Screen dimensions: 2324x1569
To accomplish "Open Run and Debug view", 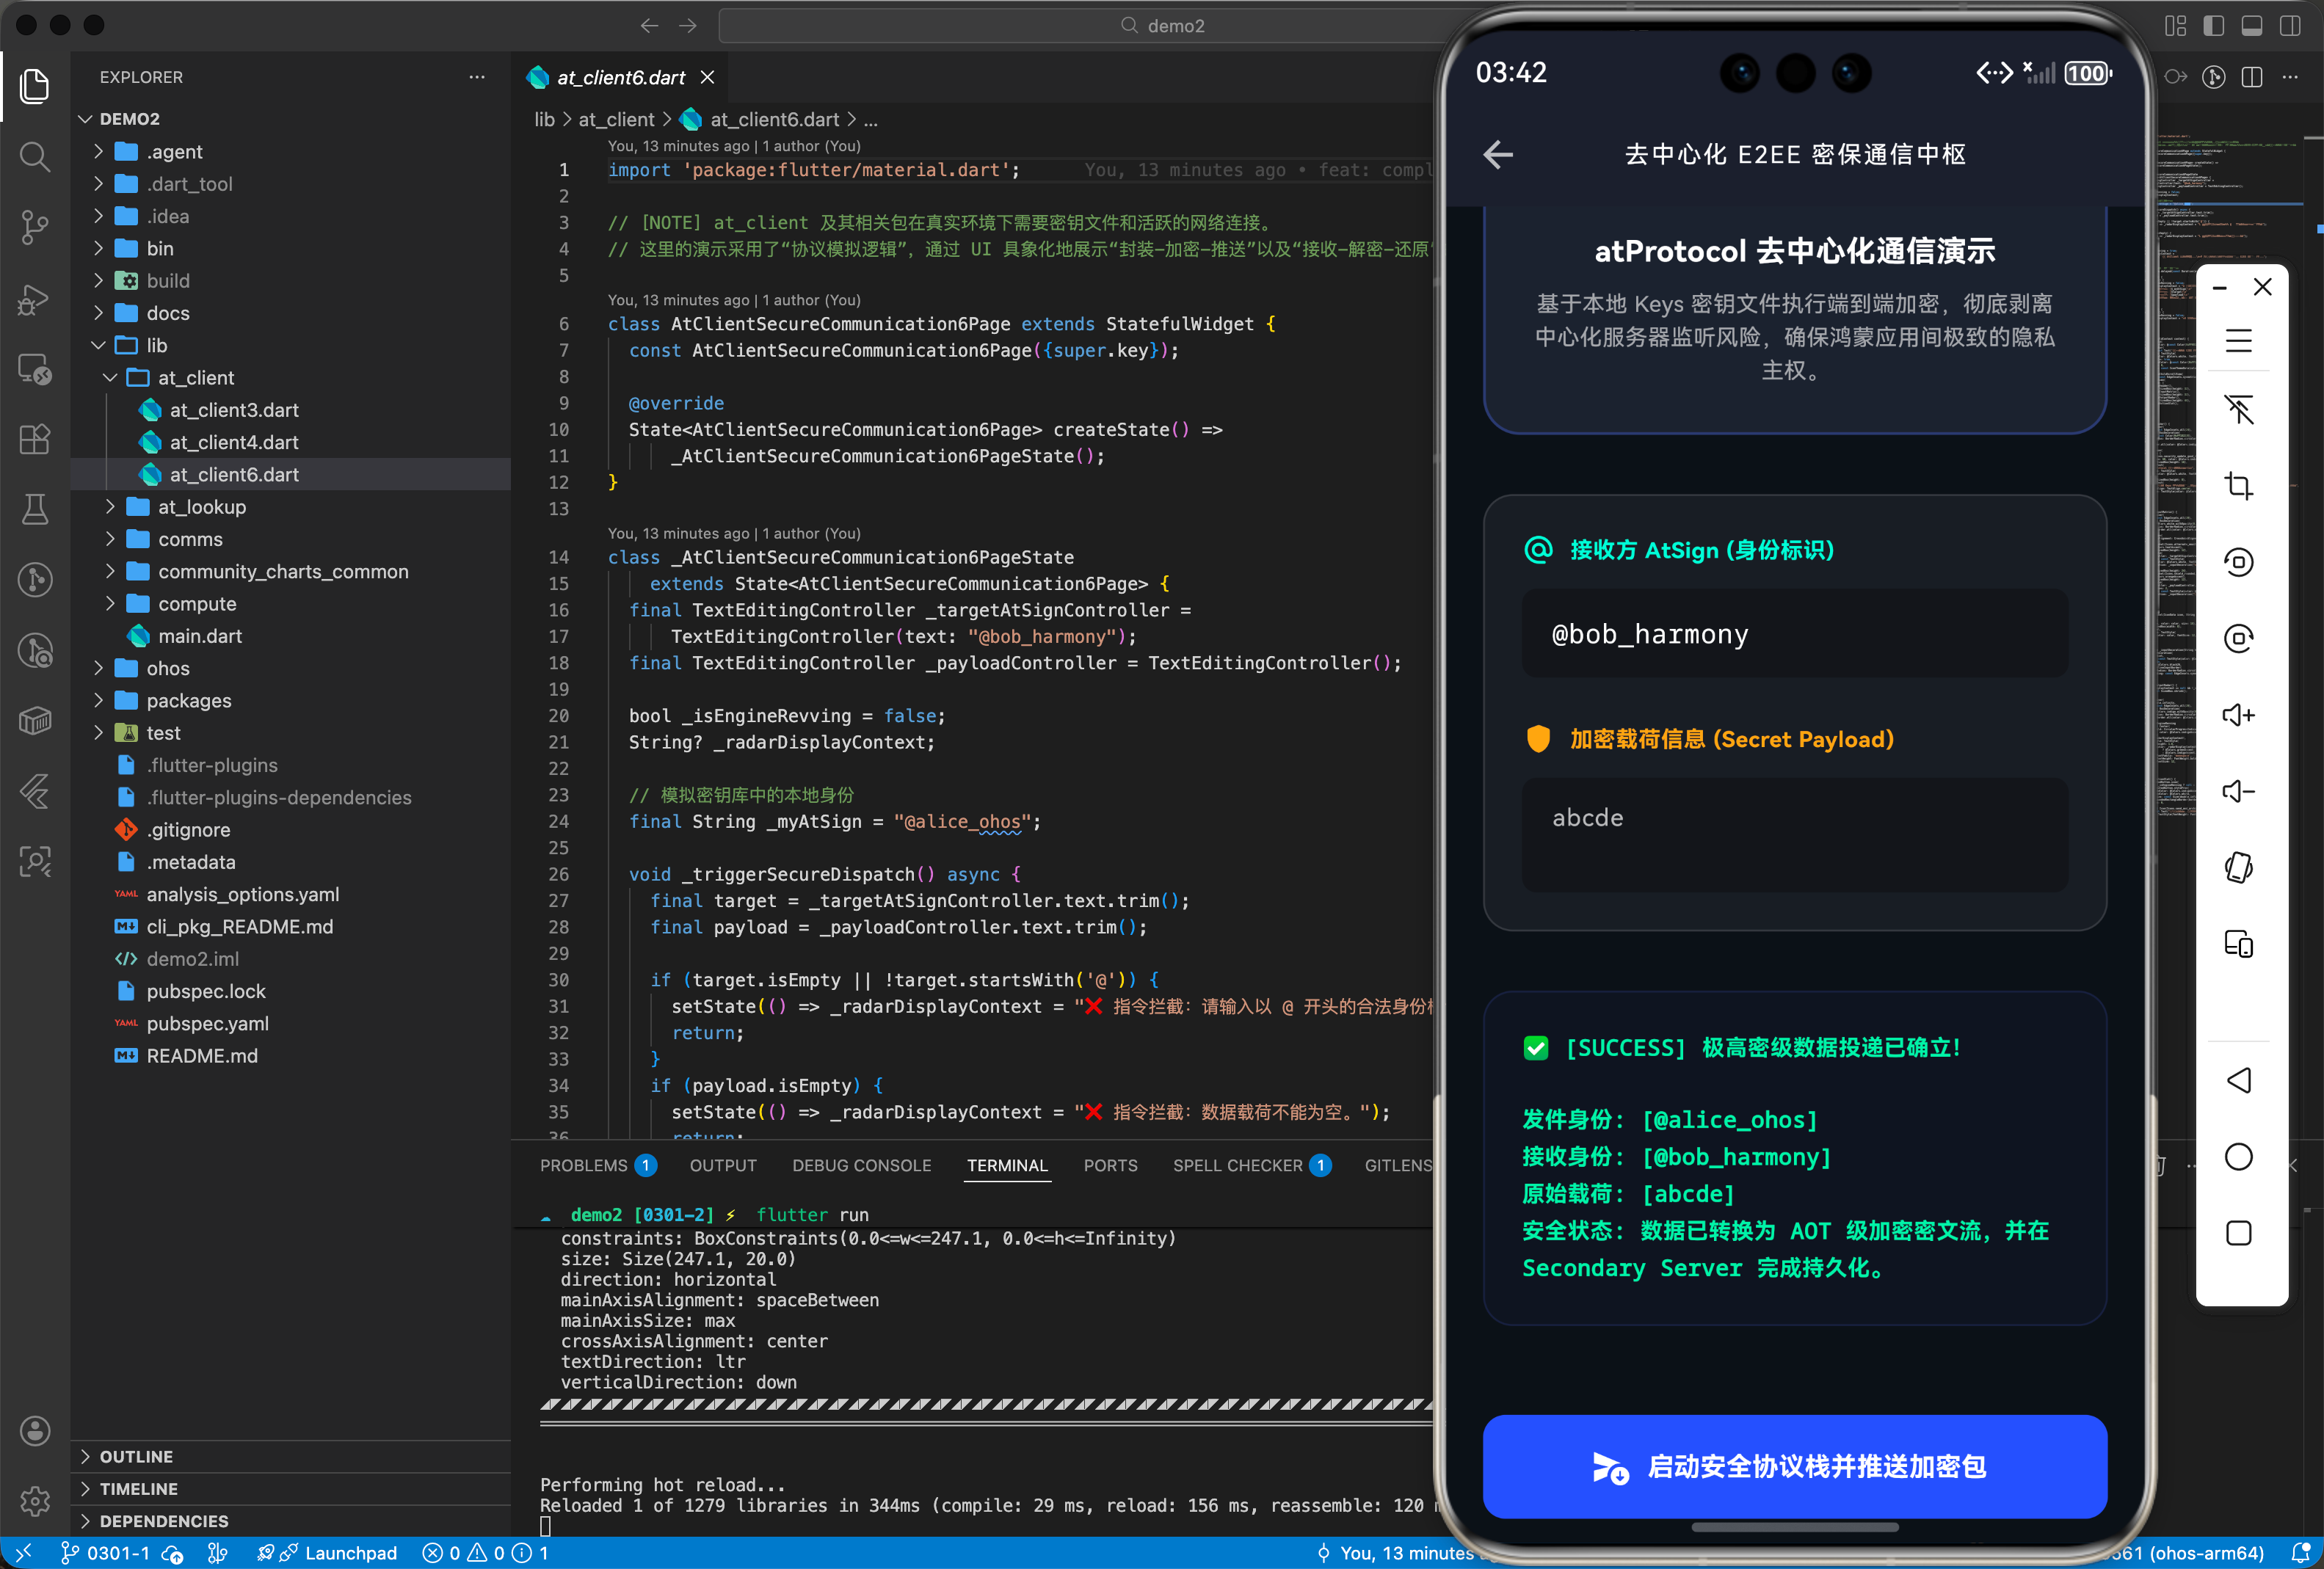I will tap(35, 298).
